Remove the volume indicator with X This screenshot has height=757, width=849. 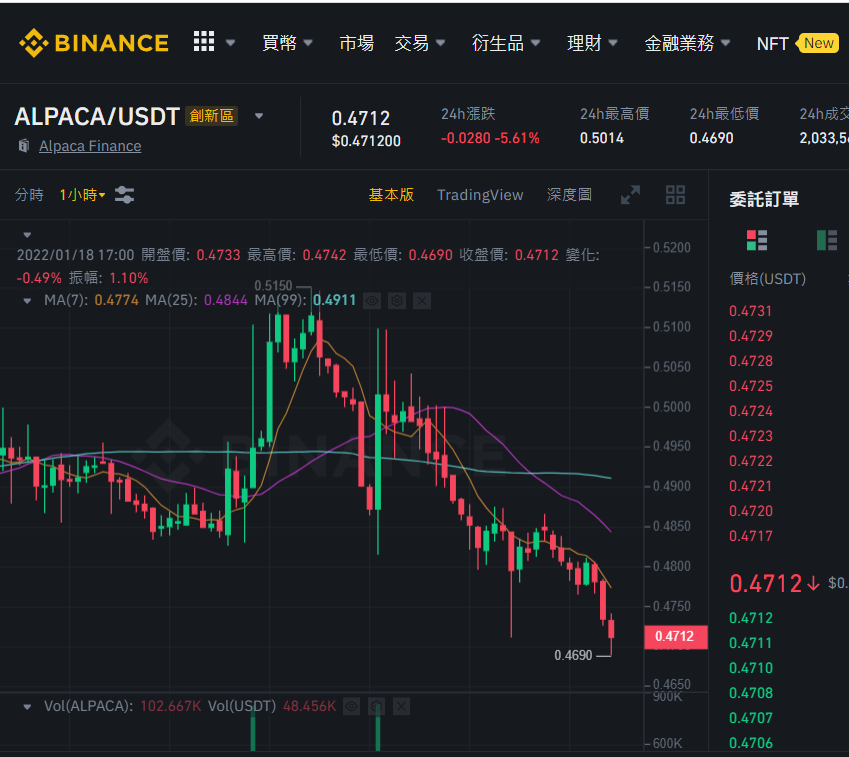pyautogui.click(x=401, y=707)
